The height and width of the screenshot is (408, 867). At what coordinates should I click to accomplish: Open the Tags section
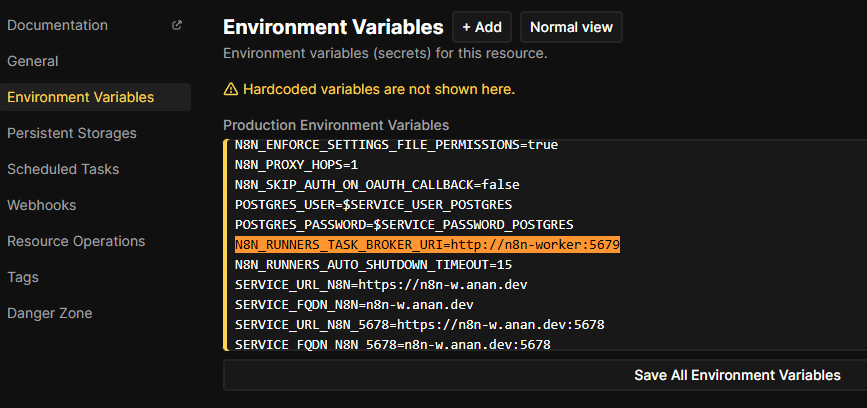(23, 277)
